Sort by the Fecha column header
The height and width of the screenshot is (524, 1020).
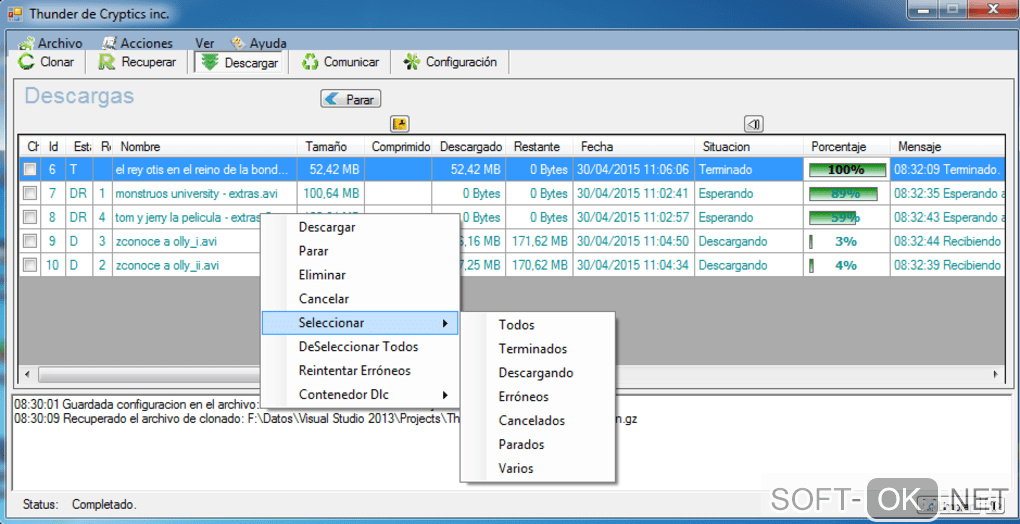(x=634, y=147)
